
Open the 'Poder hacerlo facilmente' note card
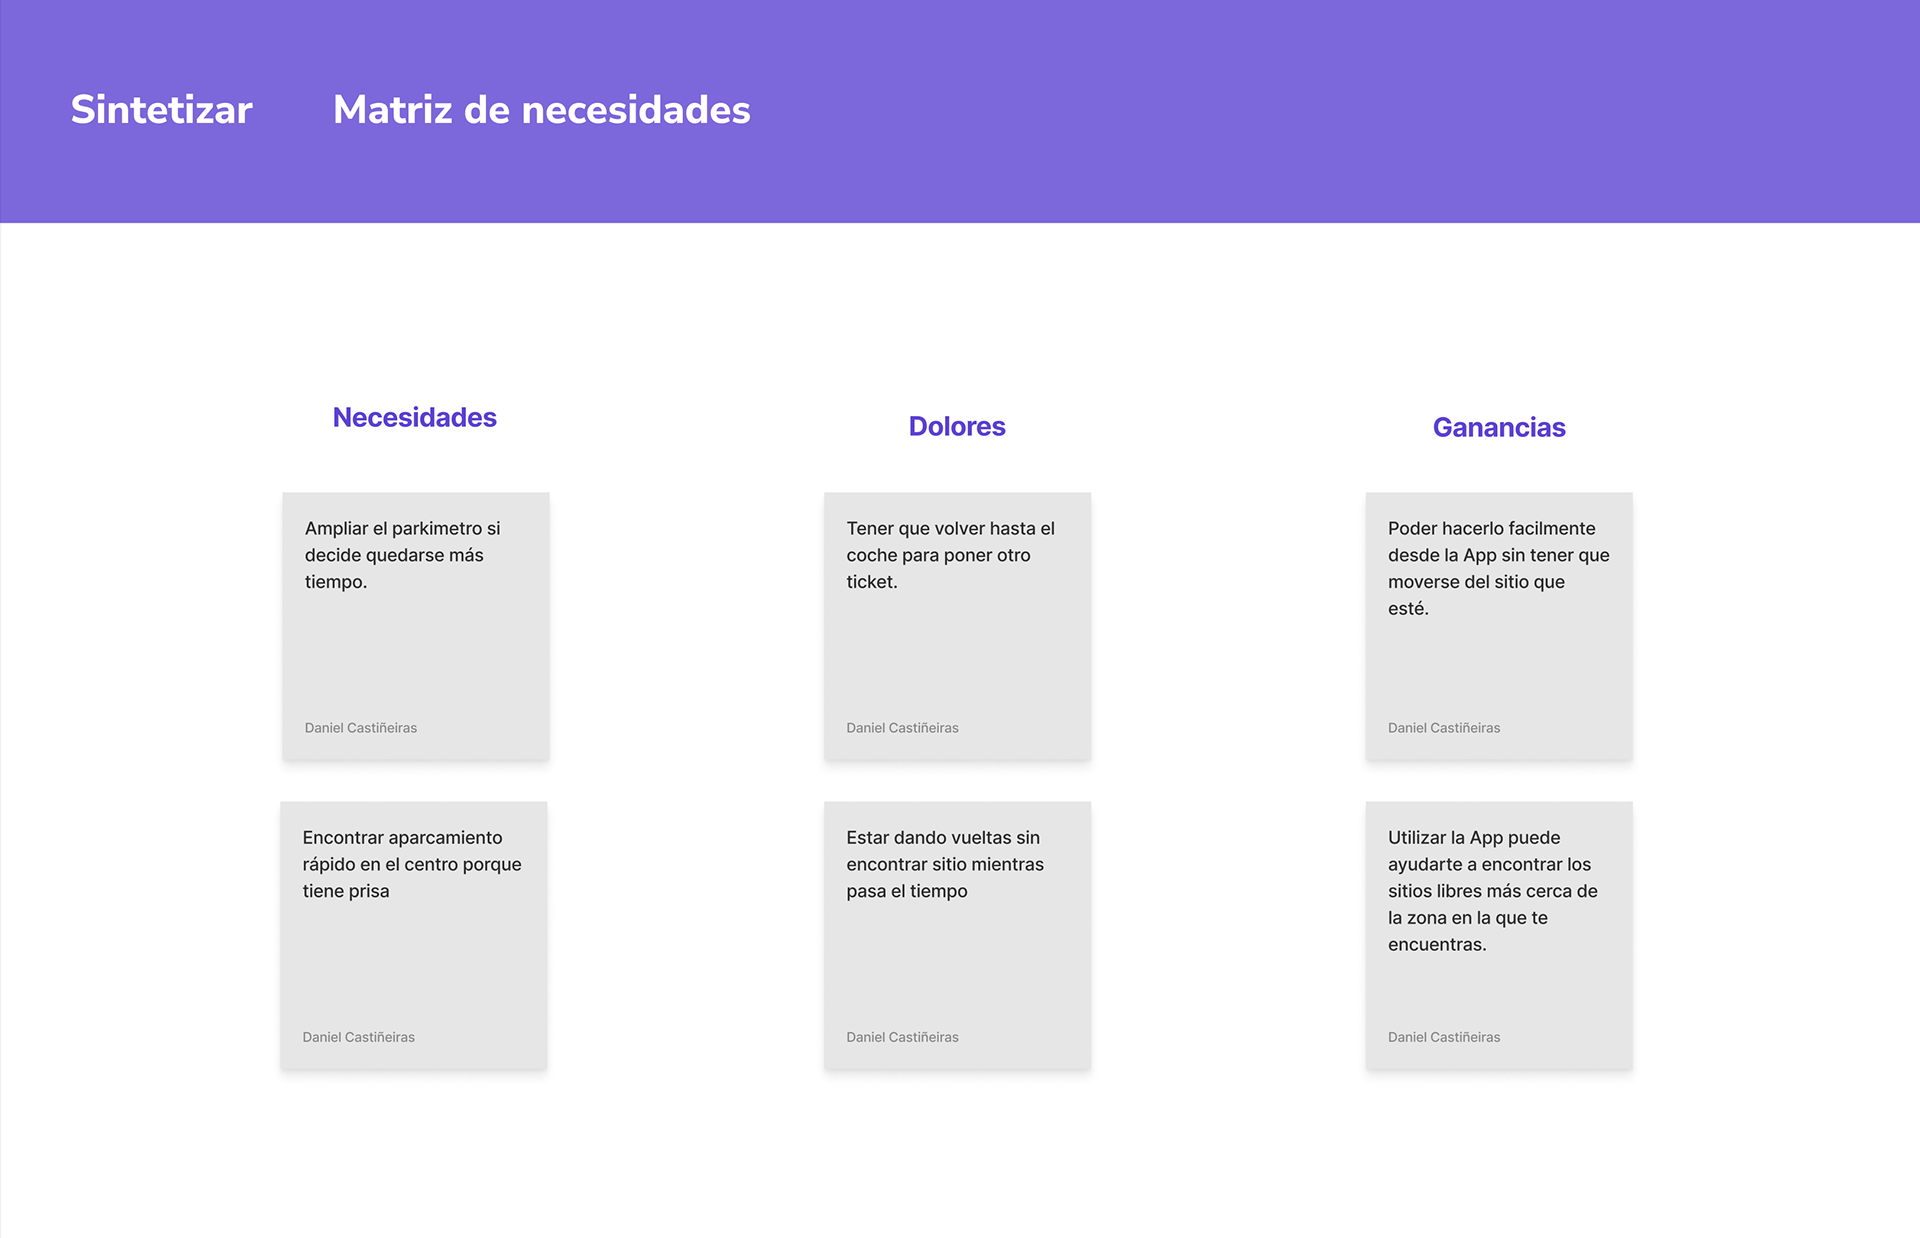tap(1499, 626)
